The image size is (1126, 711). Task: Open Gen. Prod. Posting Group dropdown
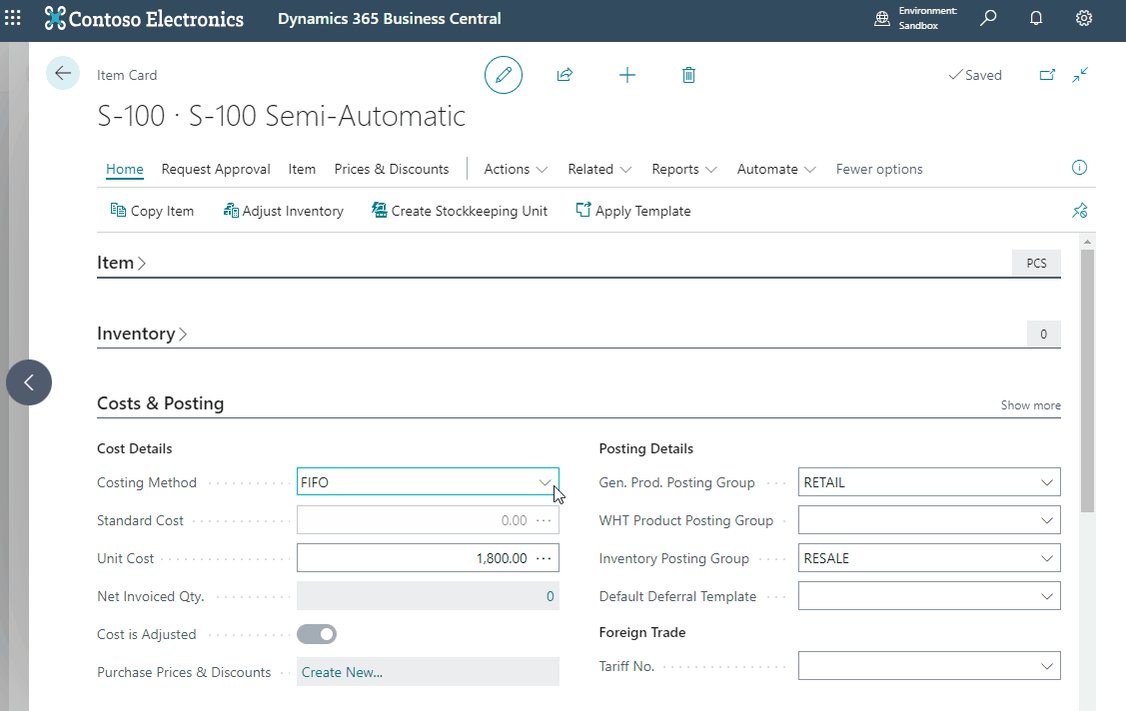(x=1047, y=483)
